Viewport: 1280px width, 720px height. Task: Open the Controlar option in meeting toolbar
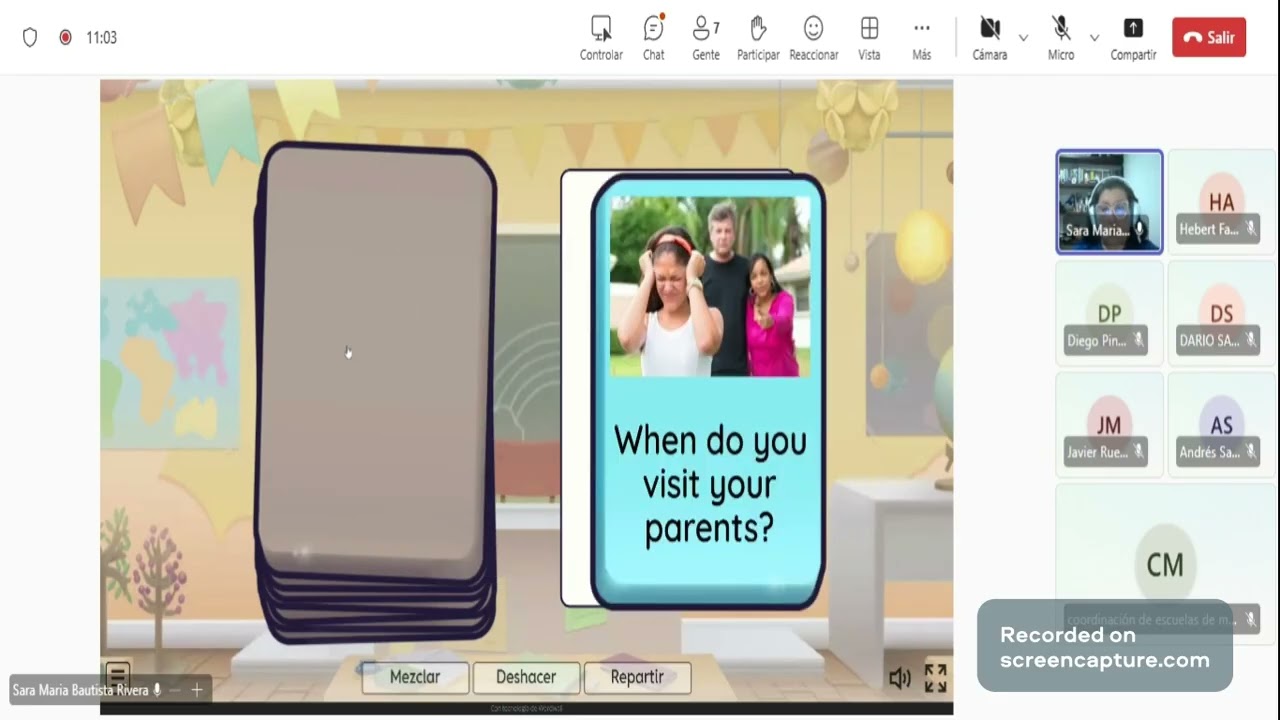click(601, 38)
